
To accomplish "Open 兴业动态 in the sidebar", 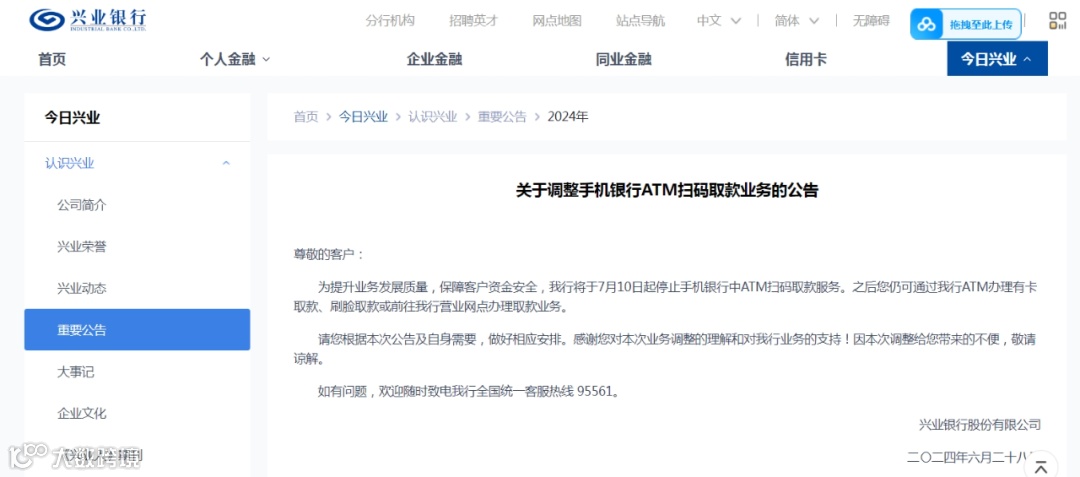I will (x=82, y=288).
